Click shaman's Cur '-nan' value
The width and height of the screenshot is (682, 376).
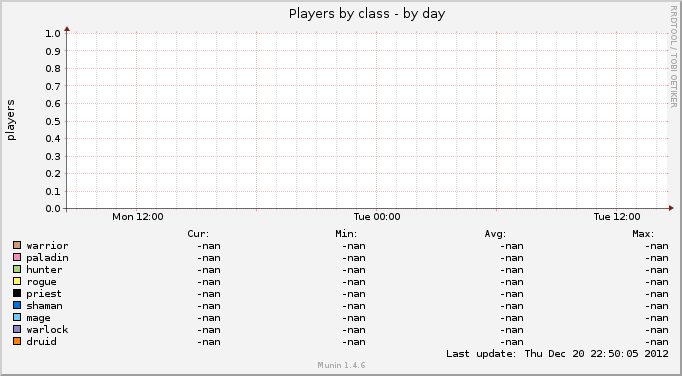[209, 306]
